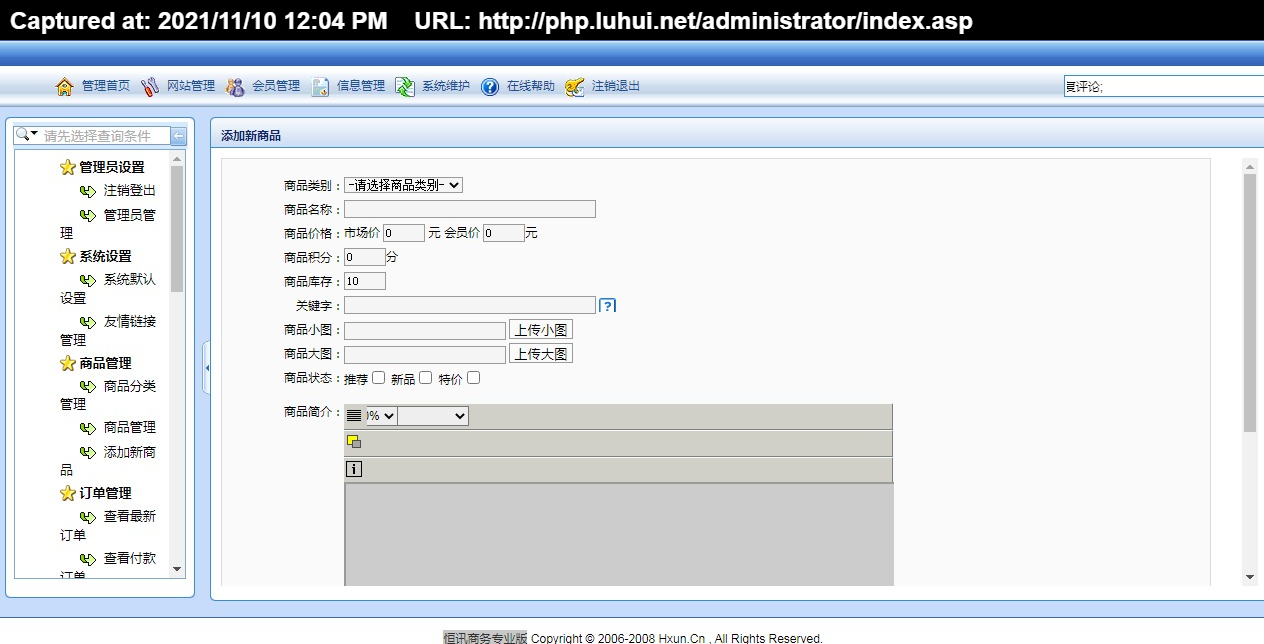Click inside the 商品简介 editor text area

[619, 535]
